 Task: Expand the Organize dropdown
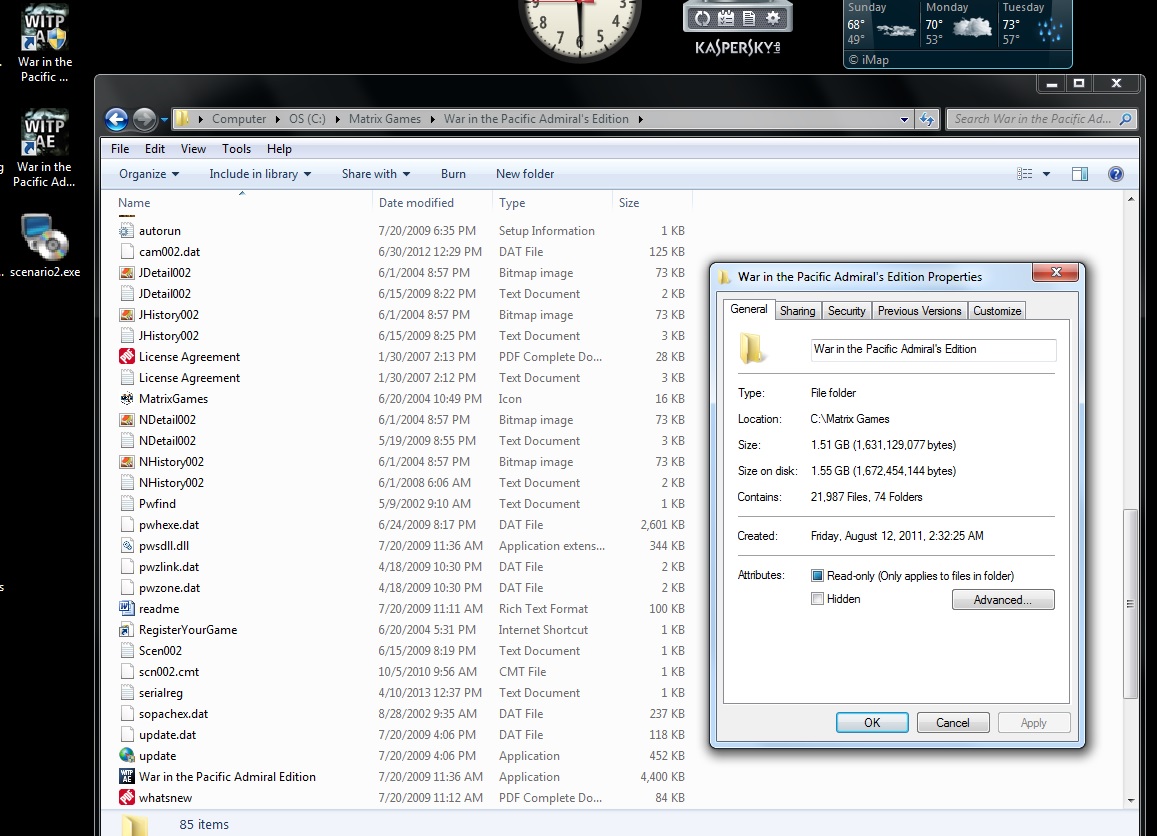(x=149, y=174)
